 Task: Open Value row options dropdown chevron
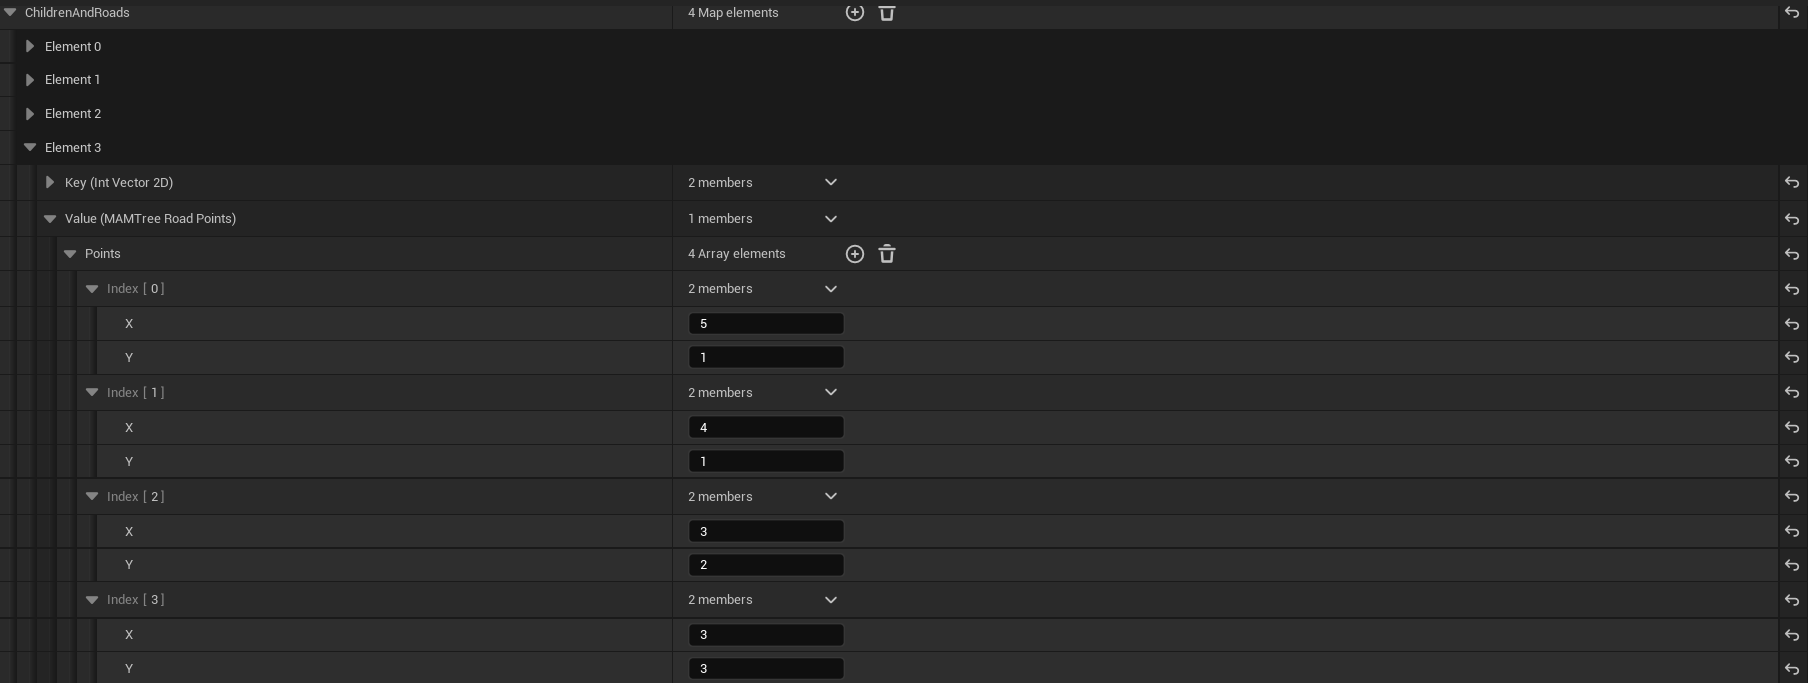point(831,219)
